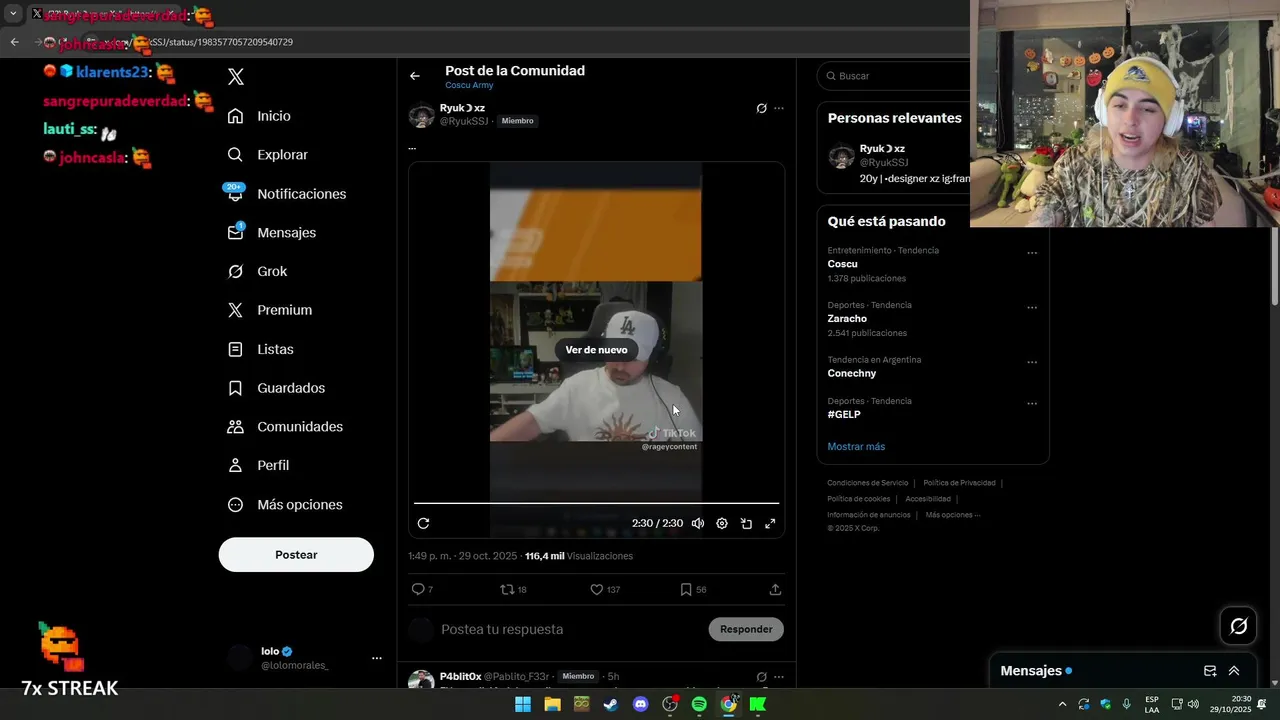Click the X logo in the sidebar

(x=236, y=77)
